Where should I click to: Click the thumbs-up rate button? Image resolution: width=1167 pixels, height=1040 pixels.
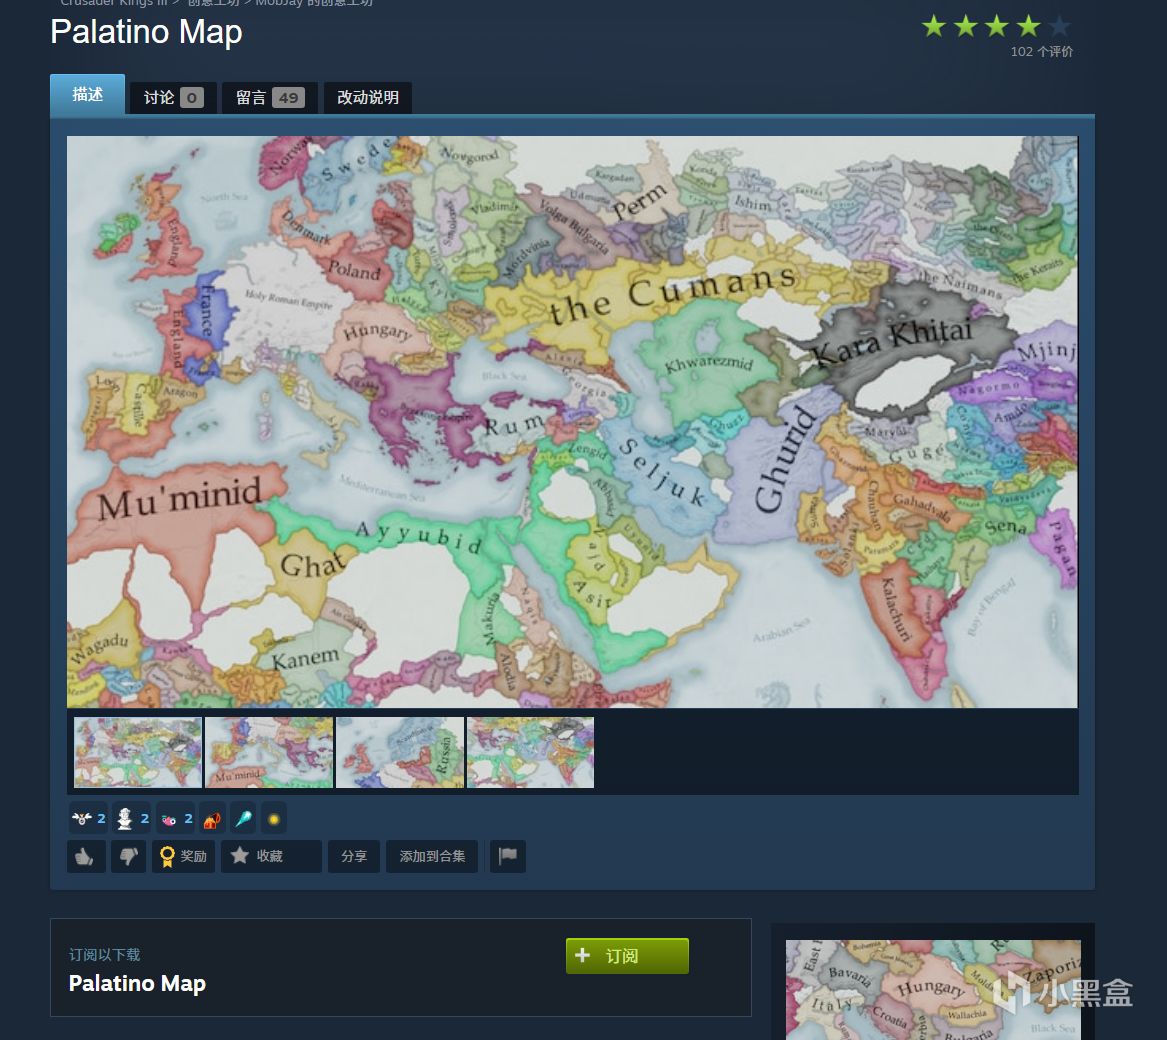[86, 856]
